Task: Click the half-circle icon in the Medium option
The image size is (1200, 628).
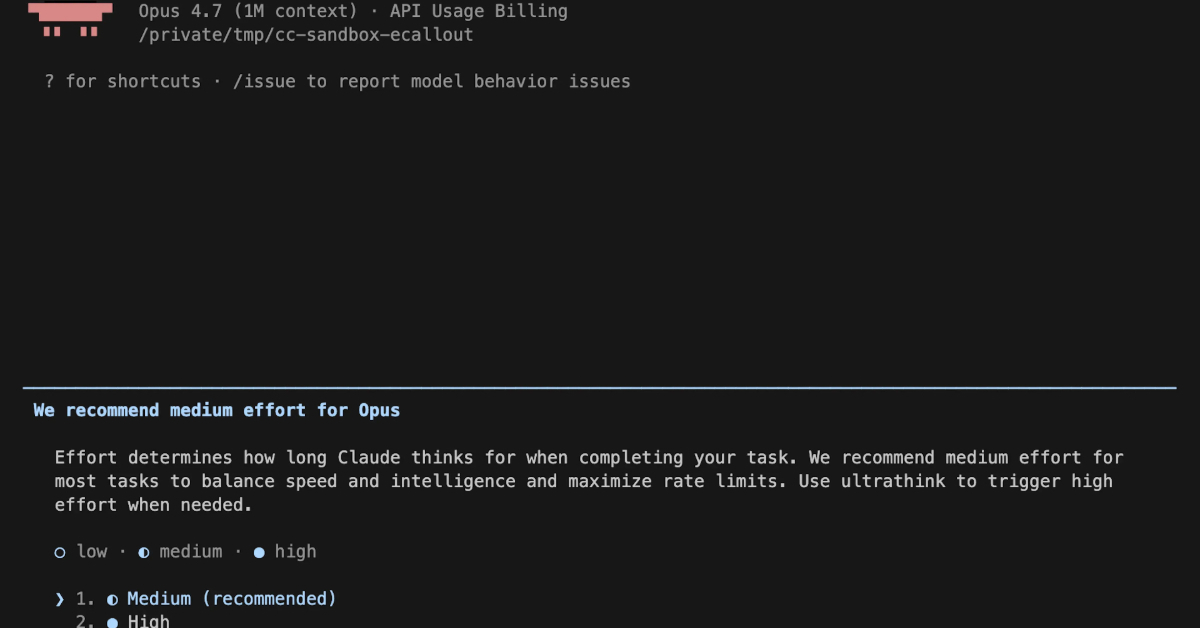Action: 112,599
